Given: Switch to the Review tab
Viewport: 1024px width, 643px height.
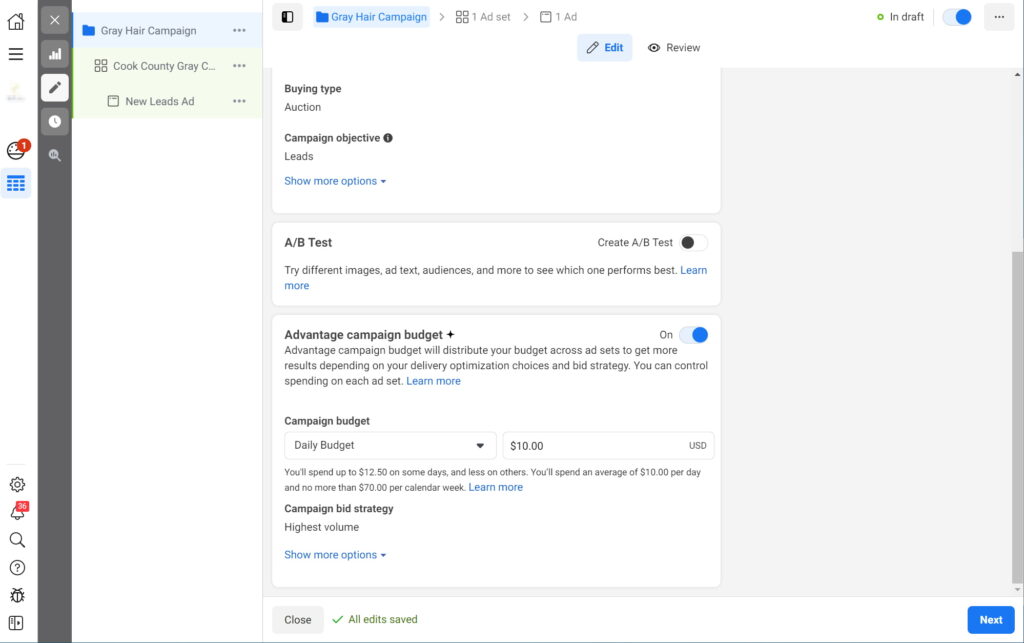Looking at the screenshot, I should [674, 48].
